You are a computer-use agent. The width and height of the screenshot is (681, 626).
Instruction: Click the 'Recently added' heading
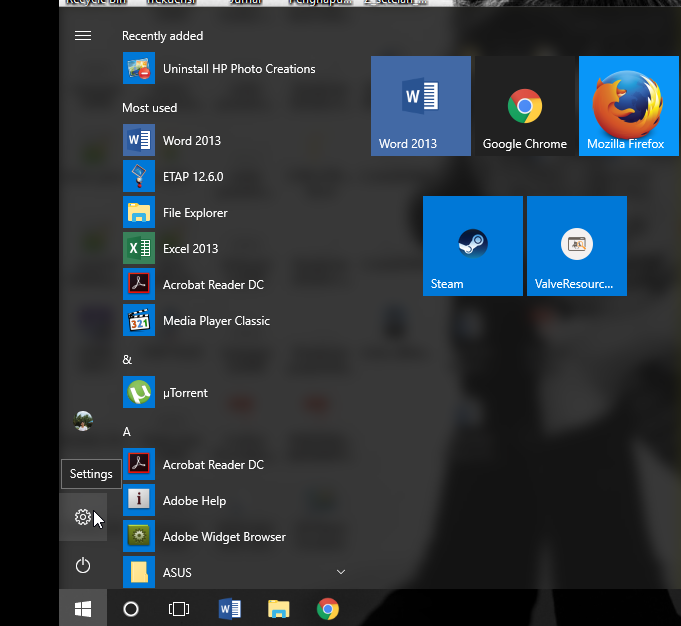pos(162,36)
